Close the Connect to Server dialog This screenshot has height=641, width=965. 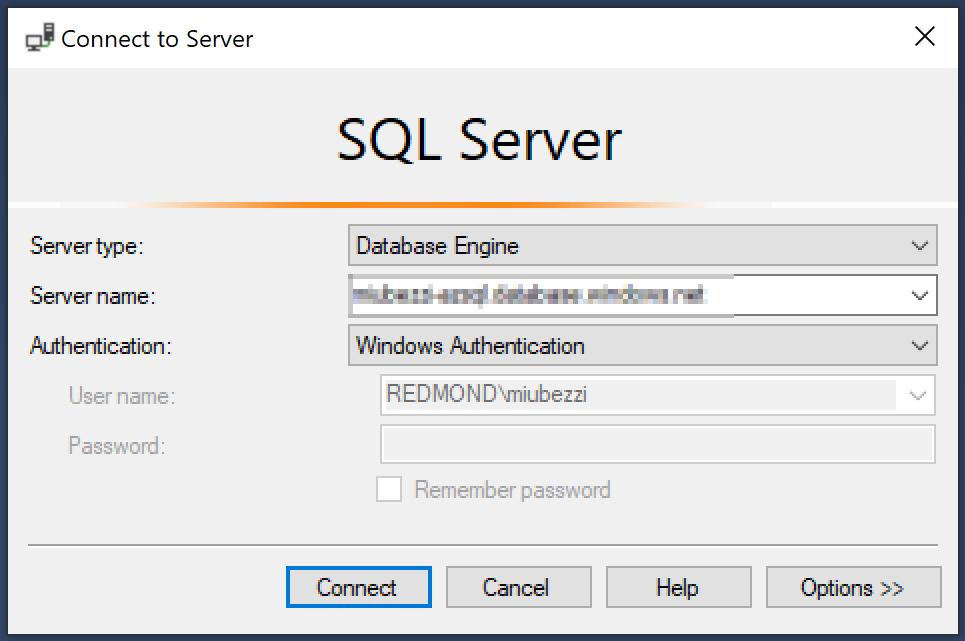pos(924,36)
